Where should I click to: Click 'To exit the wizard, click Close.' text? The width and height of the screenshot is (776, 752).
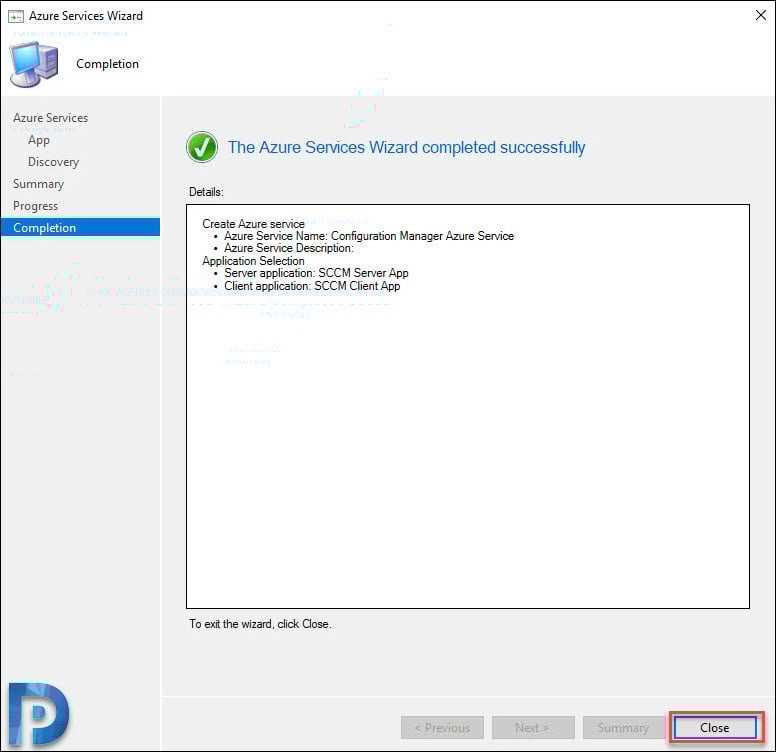tap(260, 624)
